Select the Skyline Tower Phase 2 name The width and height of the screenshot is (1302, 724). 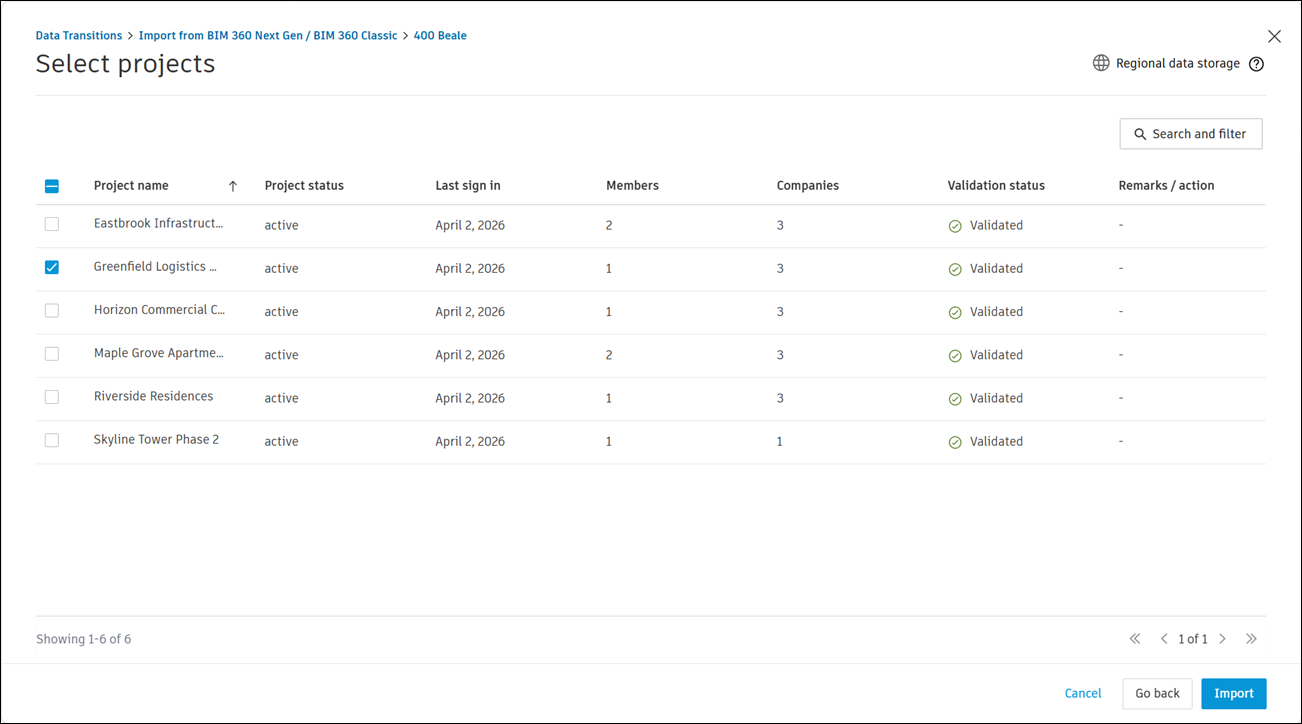click(x=156, y=439)
